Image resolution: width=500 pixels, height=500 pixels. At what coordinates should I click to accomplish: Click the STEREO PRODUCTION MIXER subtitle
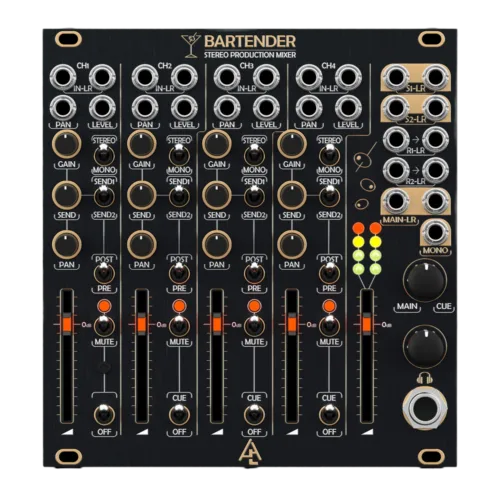click(250, 55)
